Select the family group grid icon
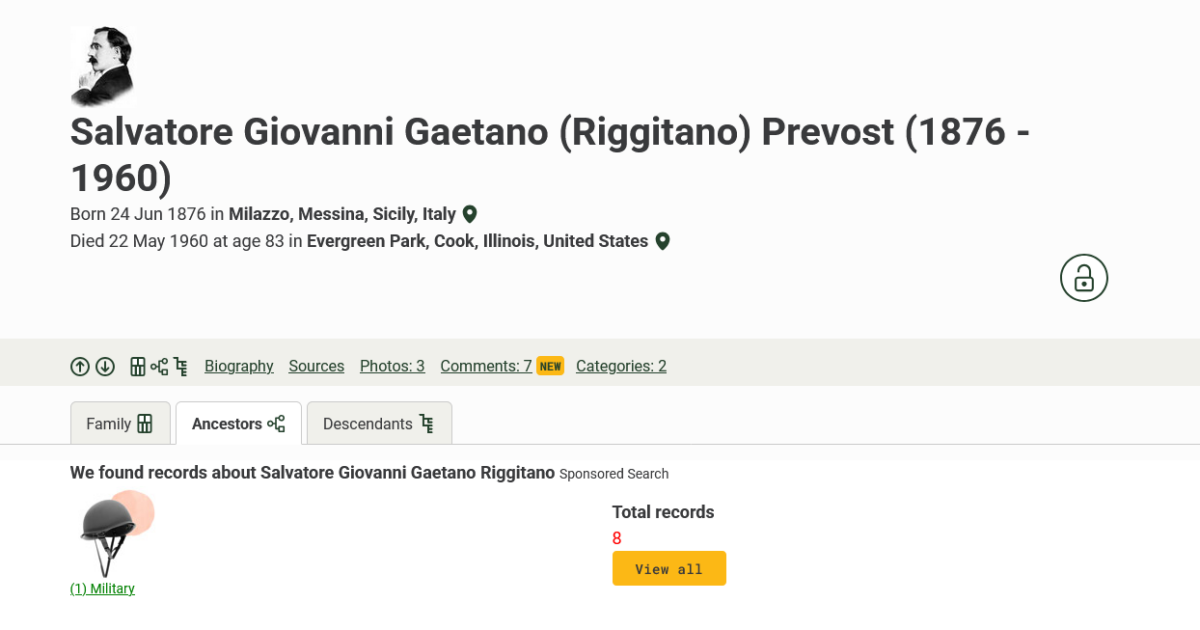This screenshot has height=630, width=1200. (x=138, y=366)
